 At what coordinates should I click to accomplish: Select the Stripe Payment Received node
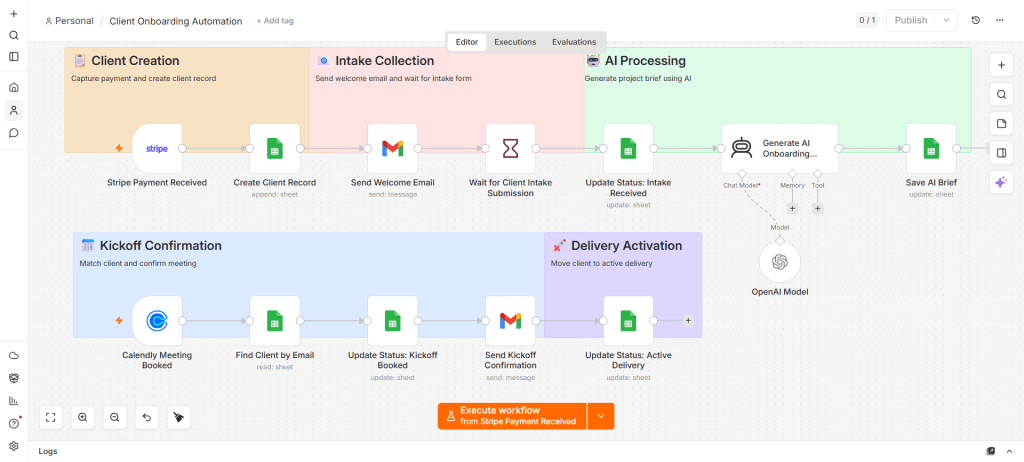coord(157,148)
